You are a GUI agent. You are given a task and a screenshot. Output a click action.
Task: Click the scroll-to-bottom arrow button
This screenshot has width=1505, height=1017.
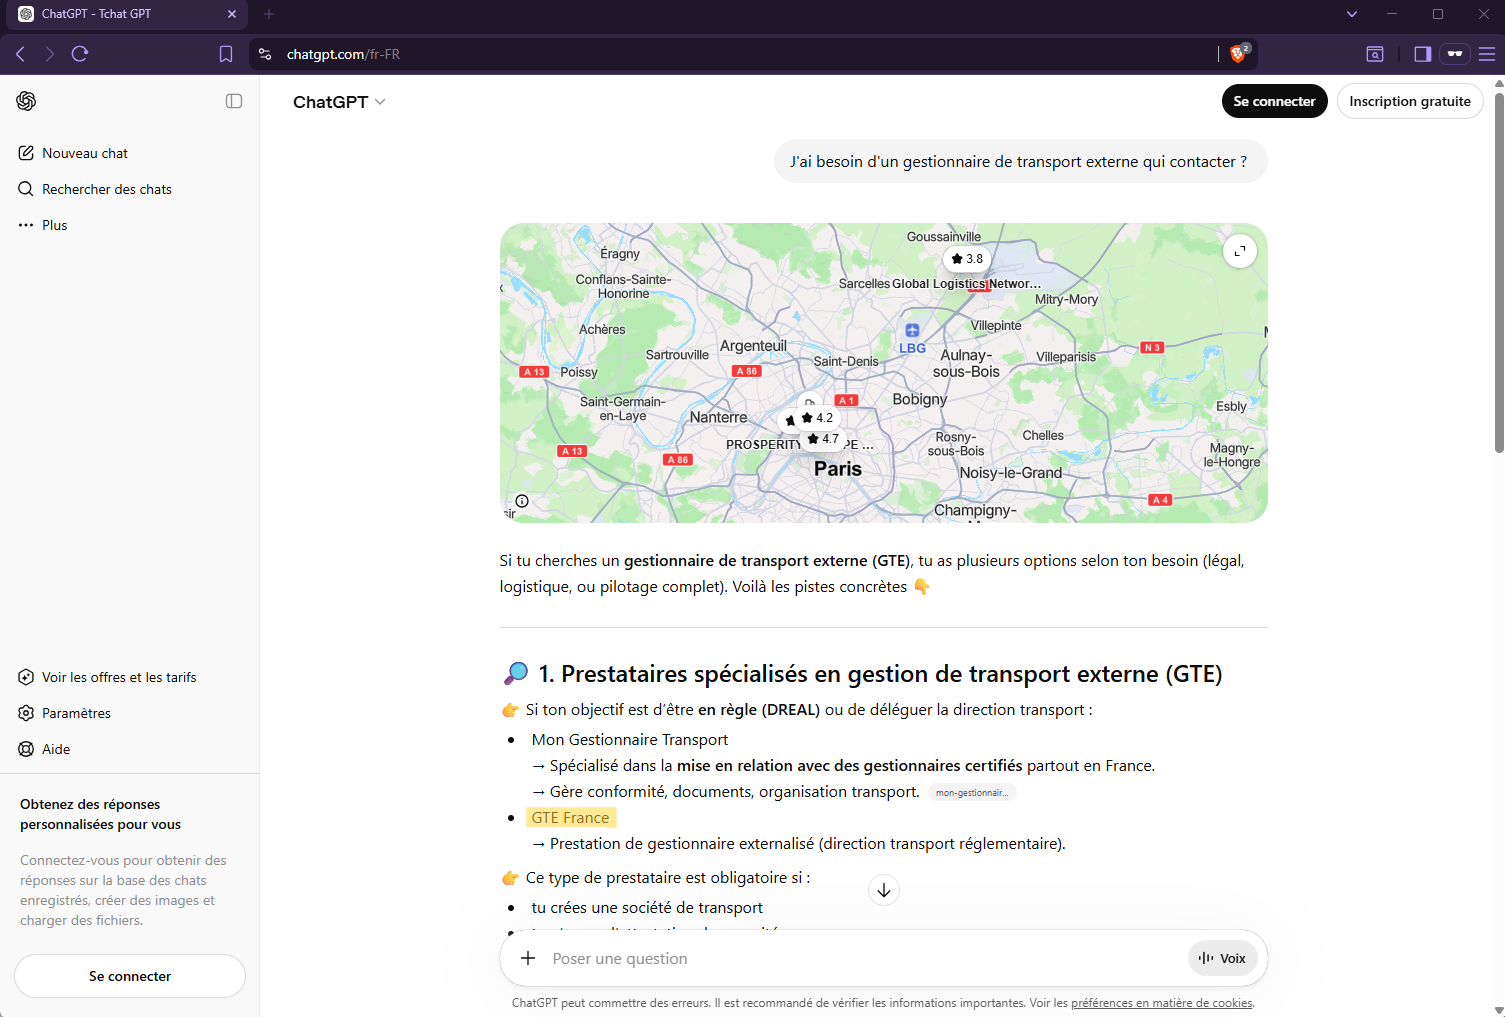click(884, 890)
